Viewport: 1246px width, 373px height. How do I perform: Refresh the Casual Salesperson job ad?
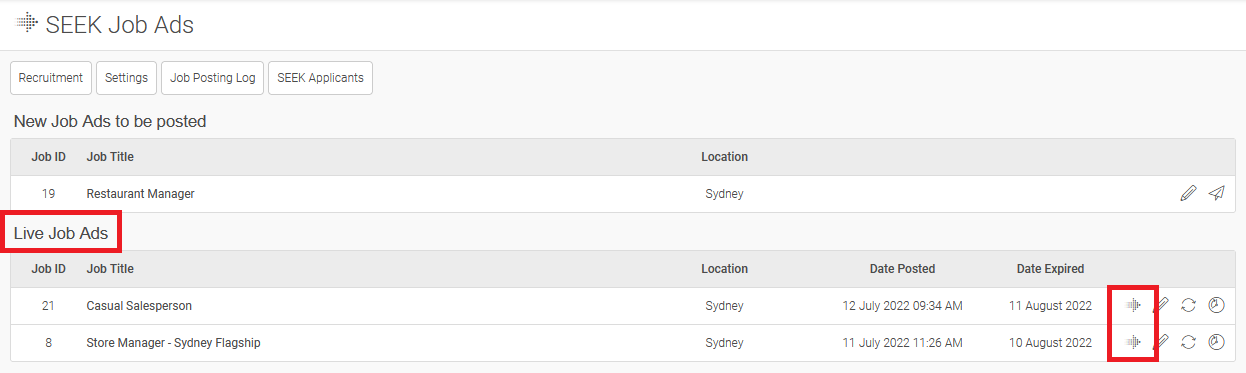[1188, 306]
